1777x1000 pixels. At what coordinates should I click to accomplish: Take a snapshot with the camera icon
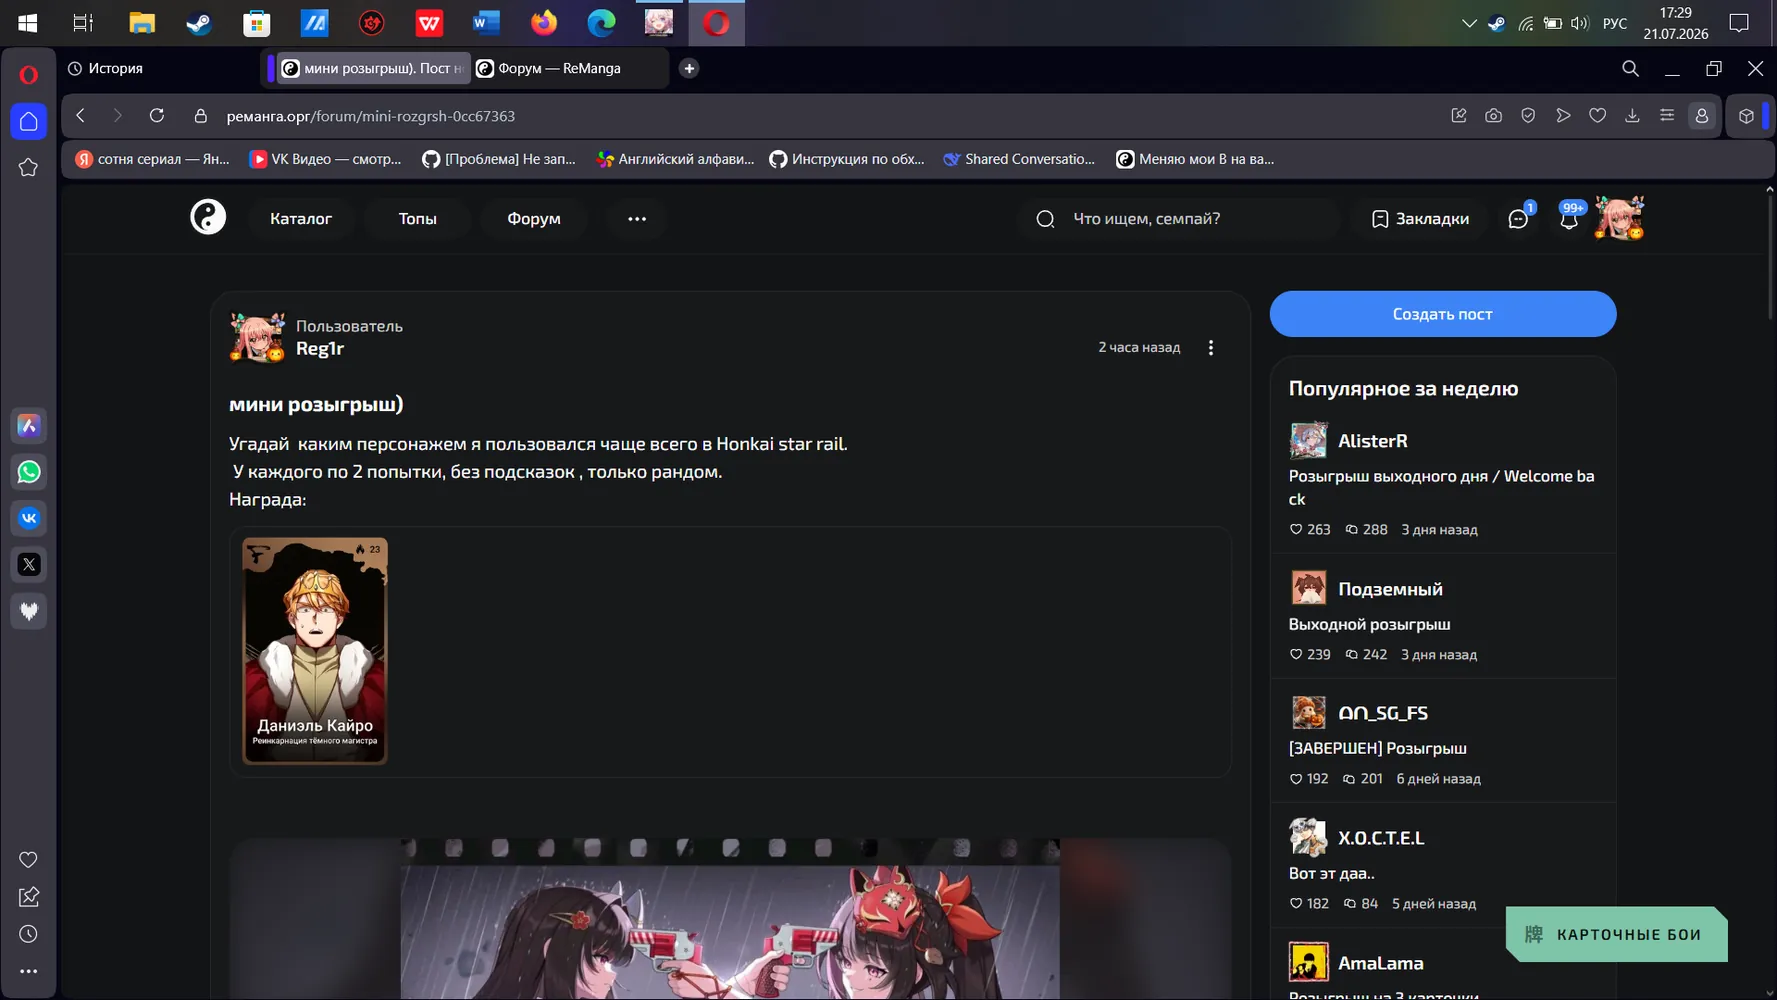pos(1493,116)
